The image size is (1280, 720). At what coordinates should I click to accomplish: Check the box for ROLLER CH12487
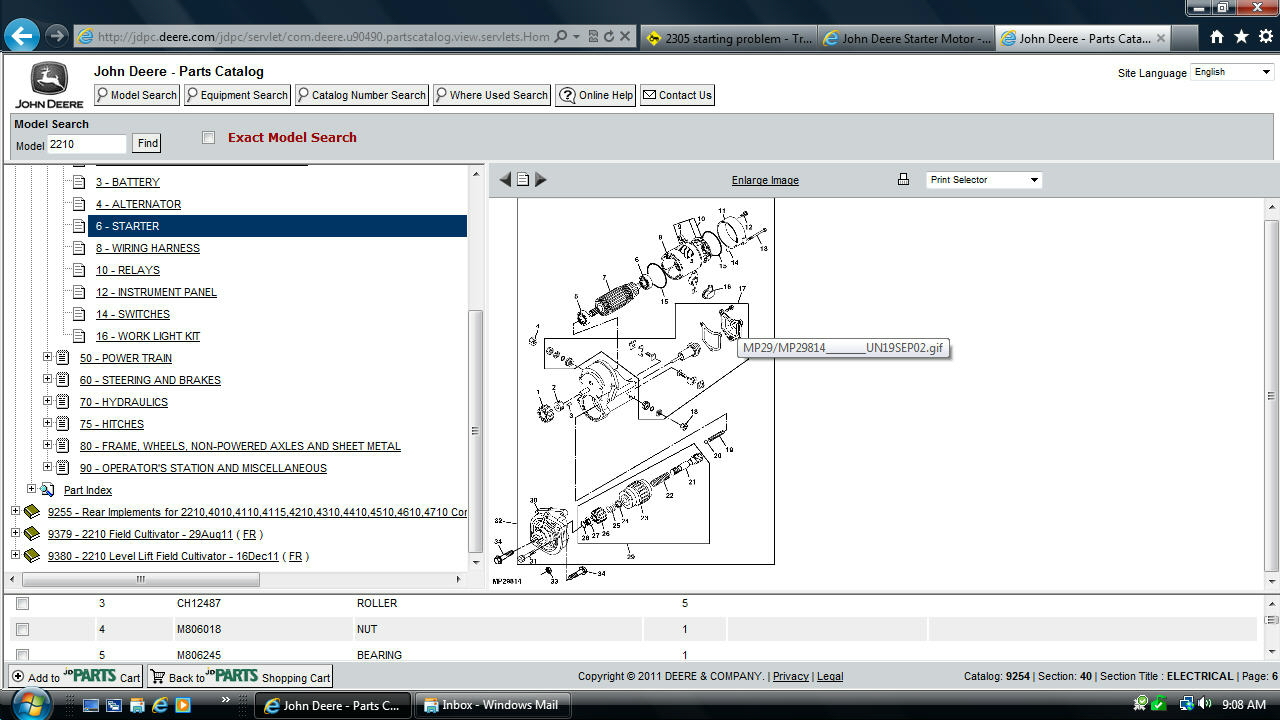[x=22, y=604]
